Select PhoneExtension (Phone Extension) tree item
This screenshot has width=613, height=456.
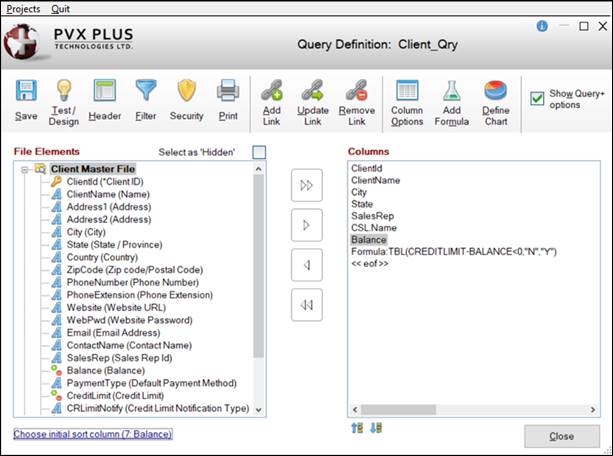tap(140, 295)
